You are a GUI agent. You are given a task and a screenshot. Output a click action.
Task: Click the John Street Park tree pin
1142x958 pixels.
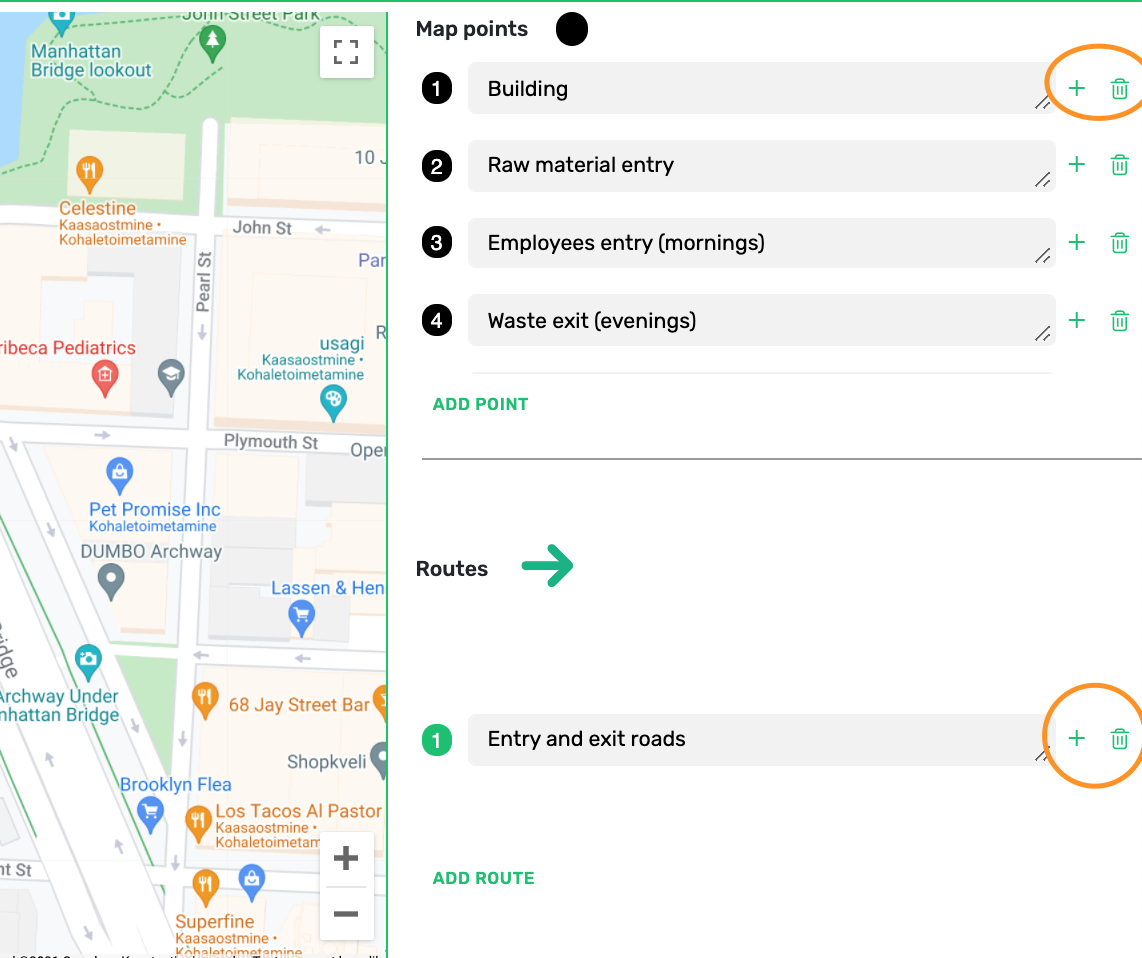(x=212, y=43)
